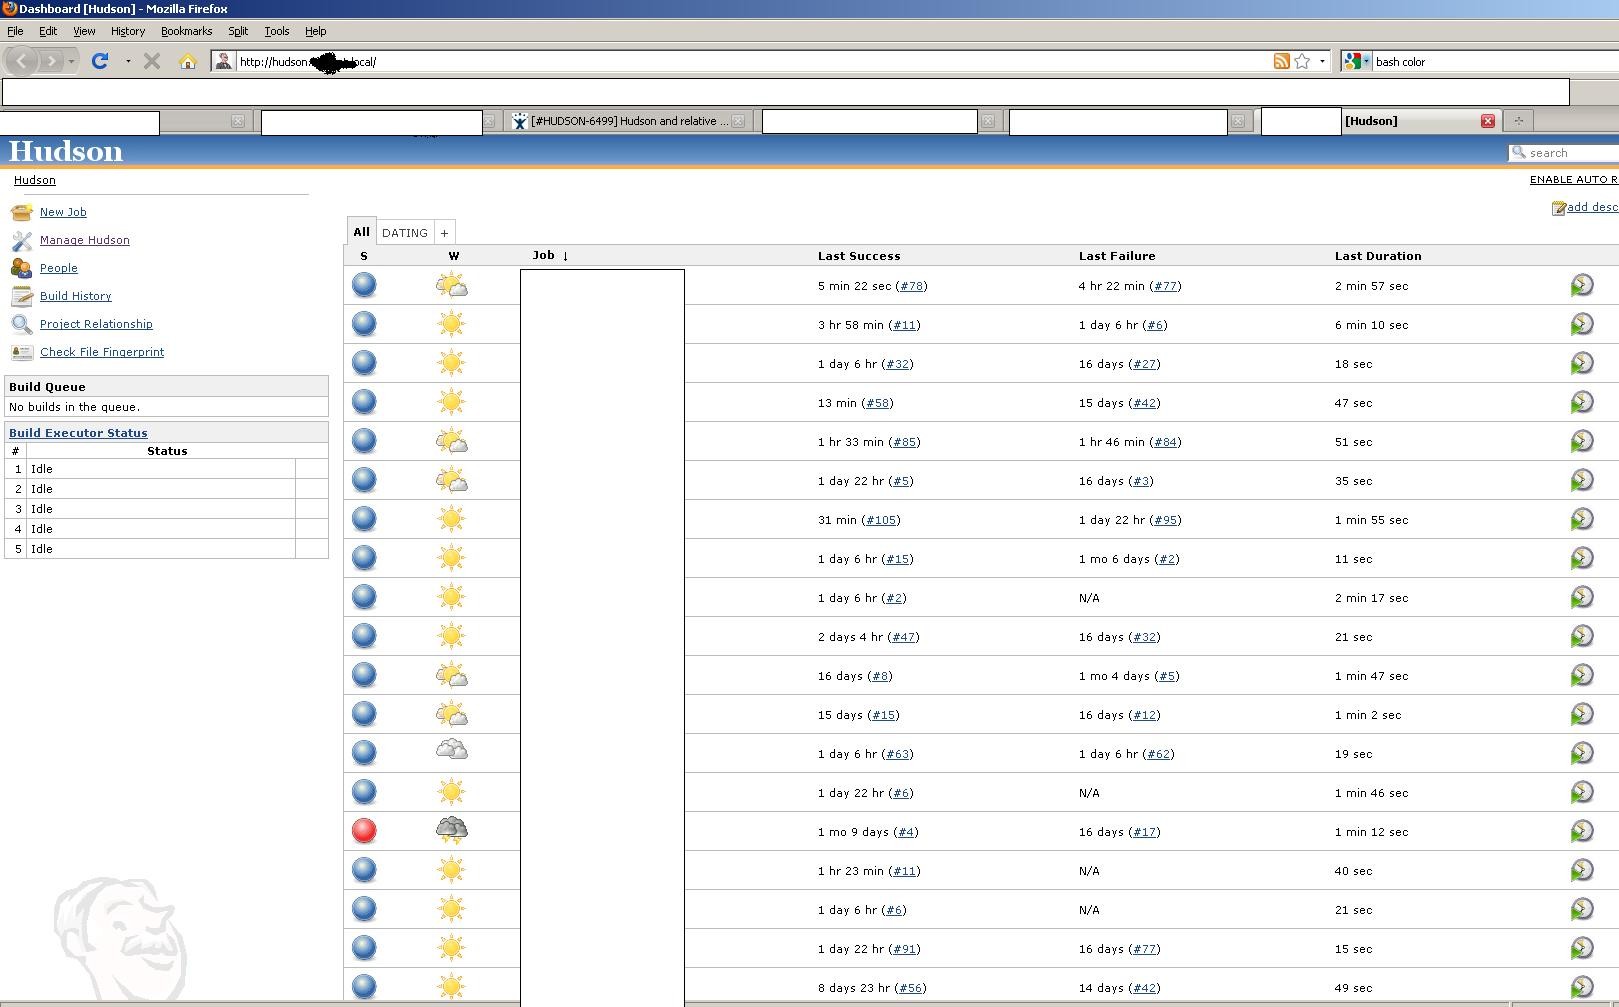Open last failure build #17
This screenshot has height=1007, width=1619.
(x=1145, y=832)
